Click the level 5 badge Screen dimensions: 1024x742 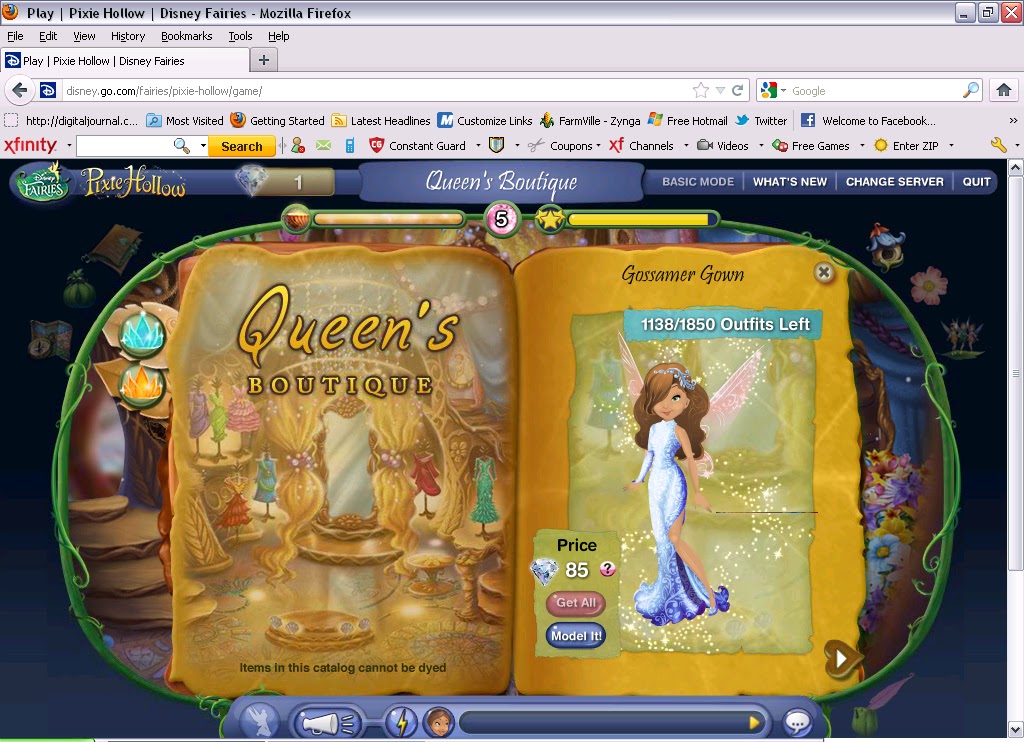[x=502, y=219]
